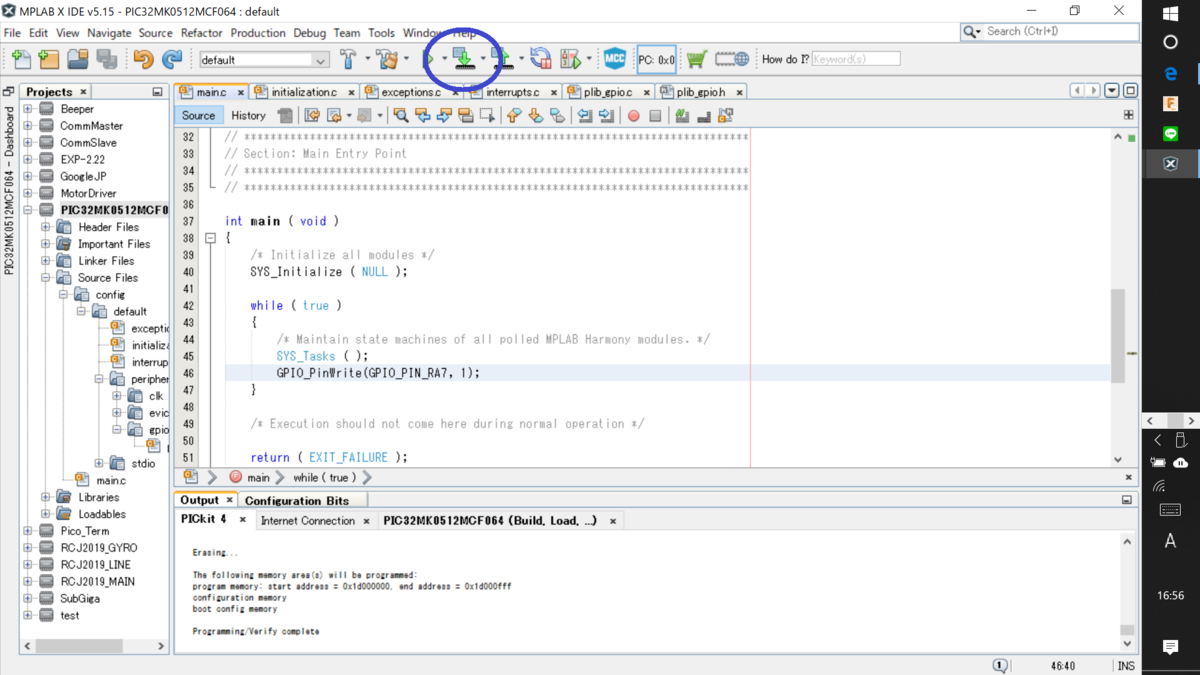Image resolution: width=1200 pixels, height=675 pixels.
Task: Click the Search magnifier icon in the top-right search box
Action: (971, 32)
